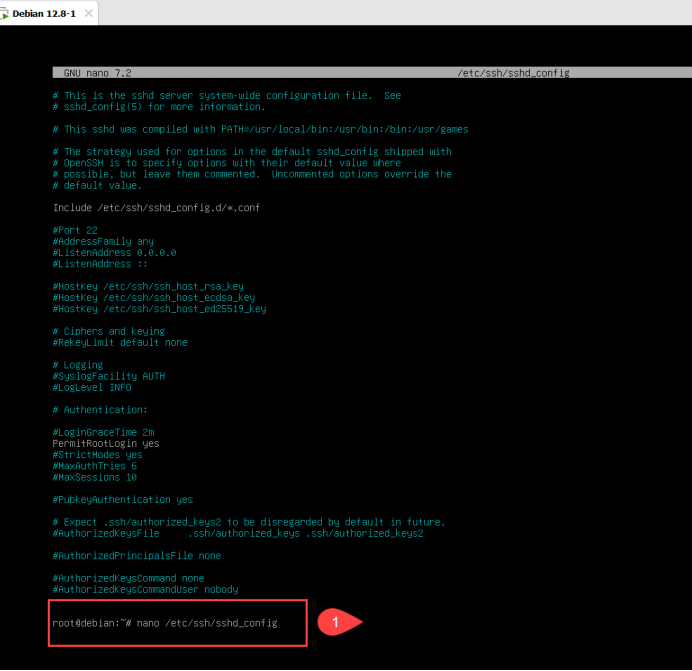This screenshot has width=692, height=671.
Task: Switch to the Debian 12.8-1 tab
Action: (x=44, y=13)
